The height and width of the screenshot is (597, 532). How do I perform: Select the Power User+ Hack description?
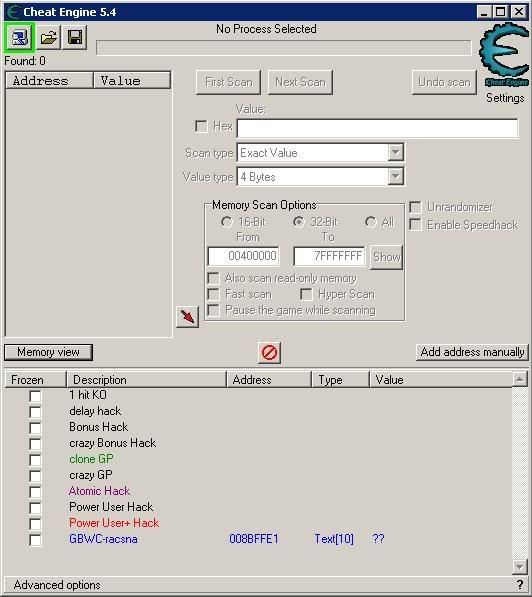coord(114,523)
